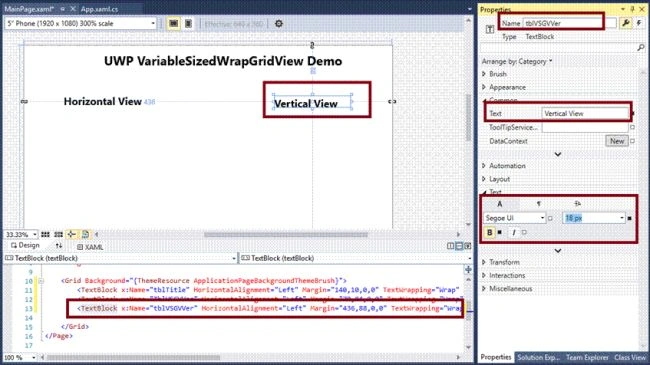The image size is (650, 365).
Task: Click the Text property field
Action: click(x=585, y=113)
